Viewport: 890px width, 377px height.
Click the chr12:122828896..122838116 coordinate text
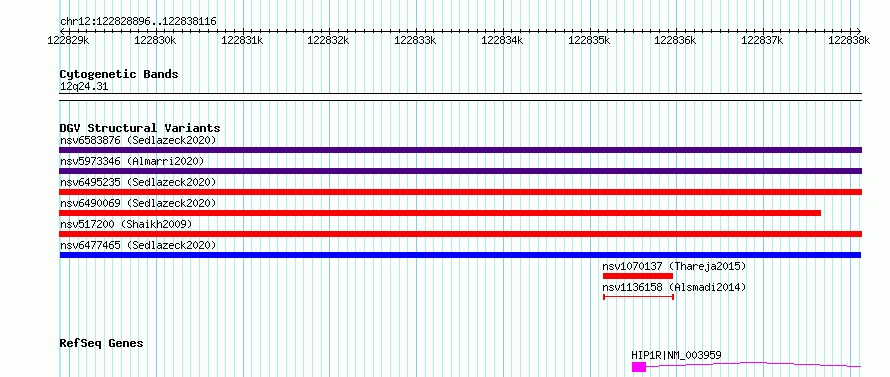coord(138,22)
